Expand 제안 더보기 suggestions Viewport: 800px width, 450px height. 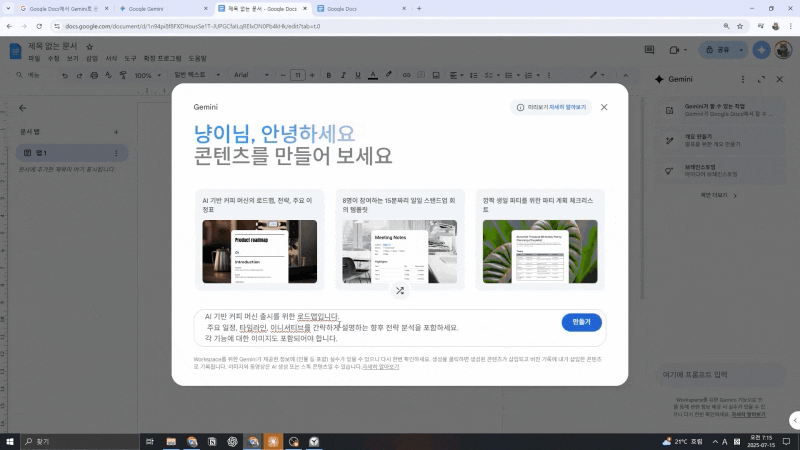(x=718, y=195)
